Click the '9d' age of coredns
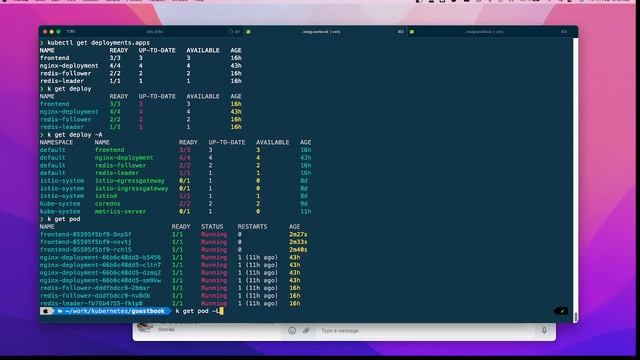Screen dimensions: 640x360 tap(304, 204)
